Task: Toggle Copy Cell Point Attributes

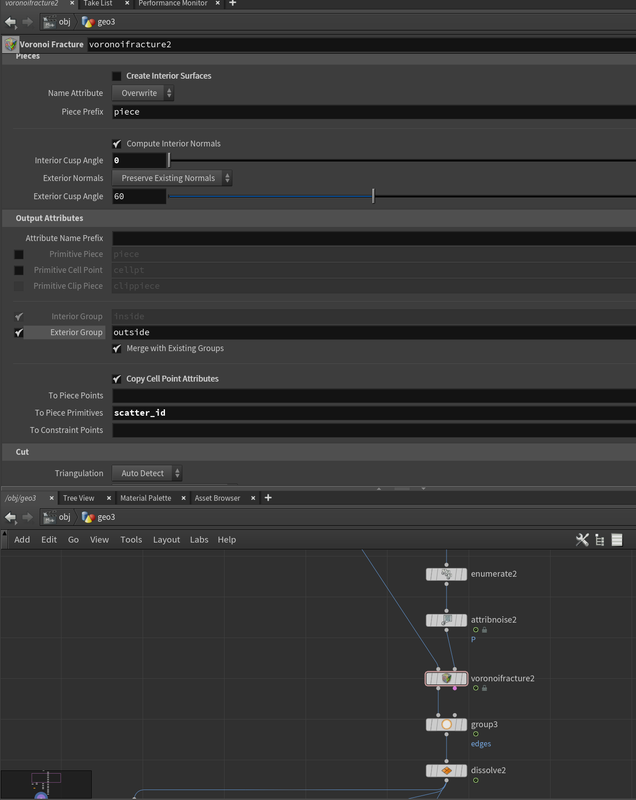Action: (117, 379)
